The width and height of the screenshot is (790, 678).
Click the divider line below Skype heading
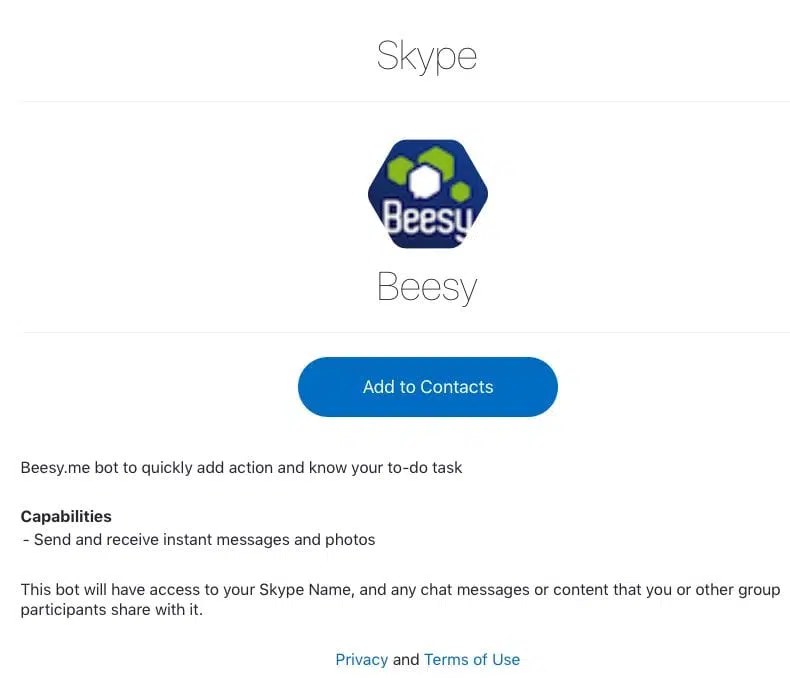point(405,101)
